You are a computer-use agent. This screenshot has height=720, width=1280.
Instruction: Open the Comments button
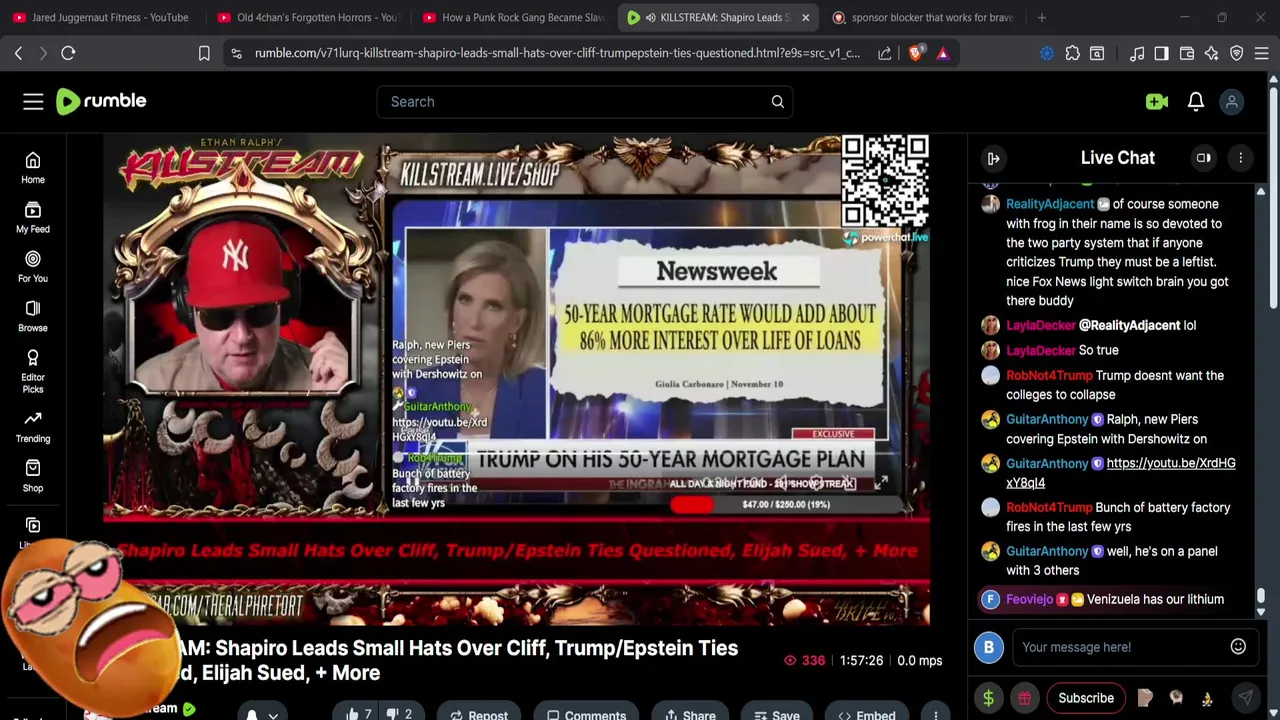tap(587, 714)
